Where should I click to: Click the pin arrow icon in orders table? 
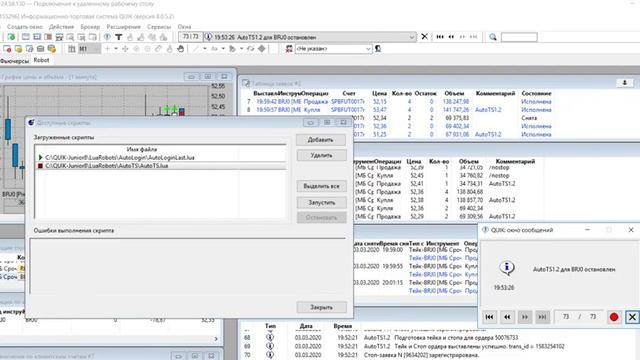(624, 83)
